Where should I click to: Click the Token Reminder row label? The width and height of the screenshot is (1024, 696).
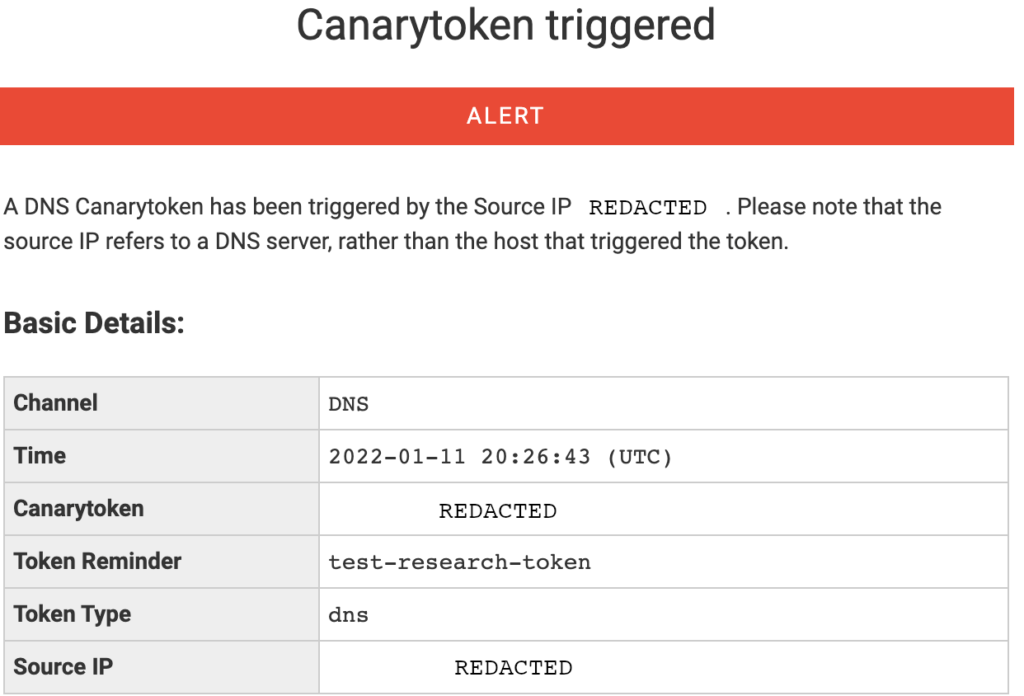pyautogui.click(x=98, y=561)
